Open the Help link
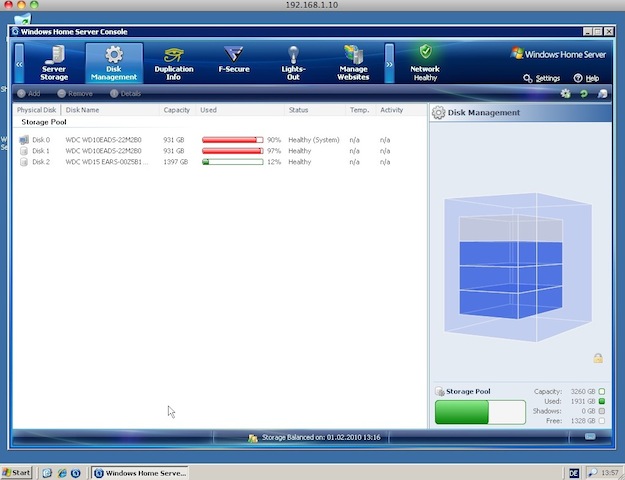 (x=586, y=78)
